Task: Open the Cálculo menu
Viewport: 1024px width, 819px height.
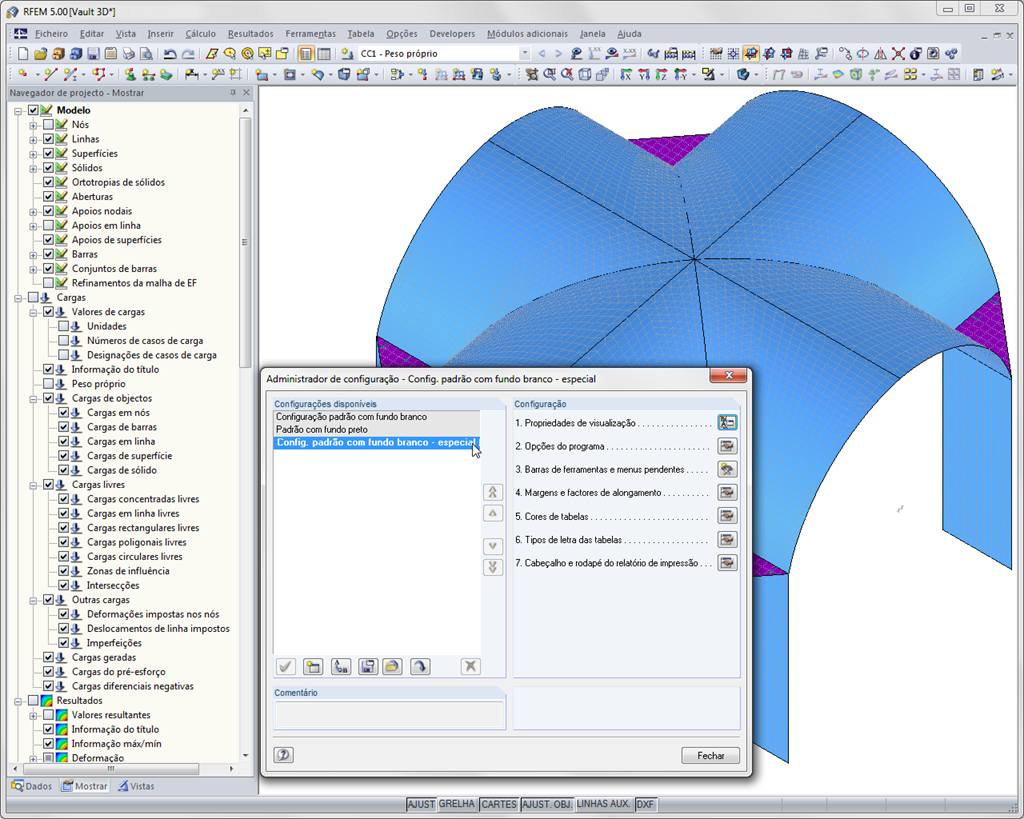Action: tap(200, 34)
